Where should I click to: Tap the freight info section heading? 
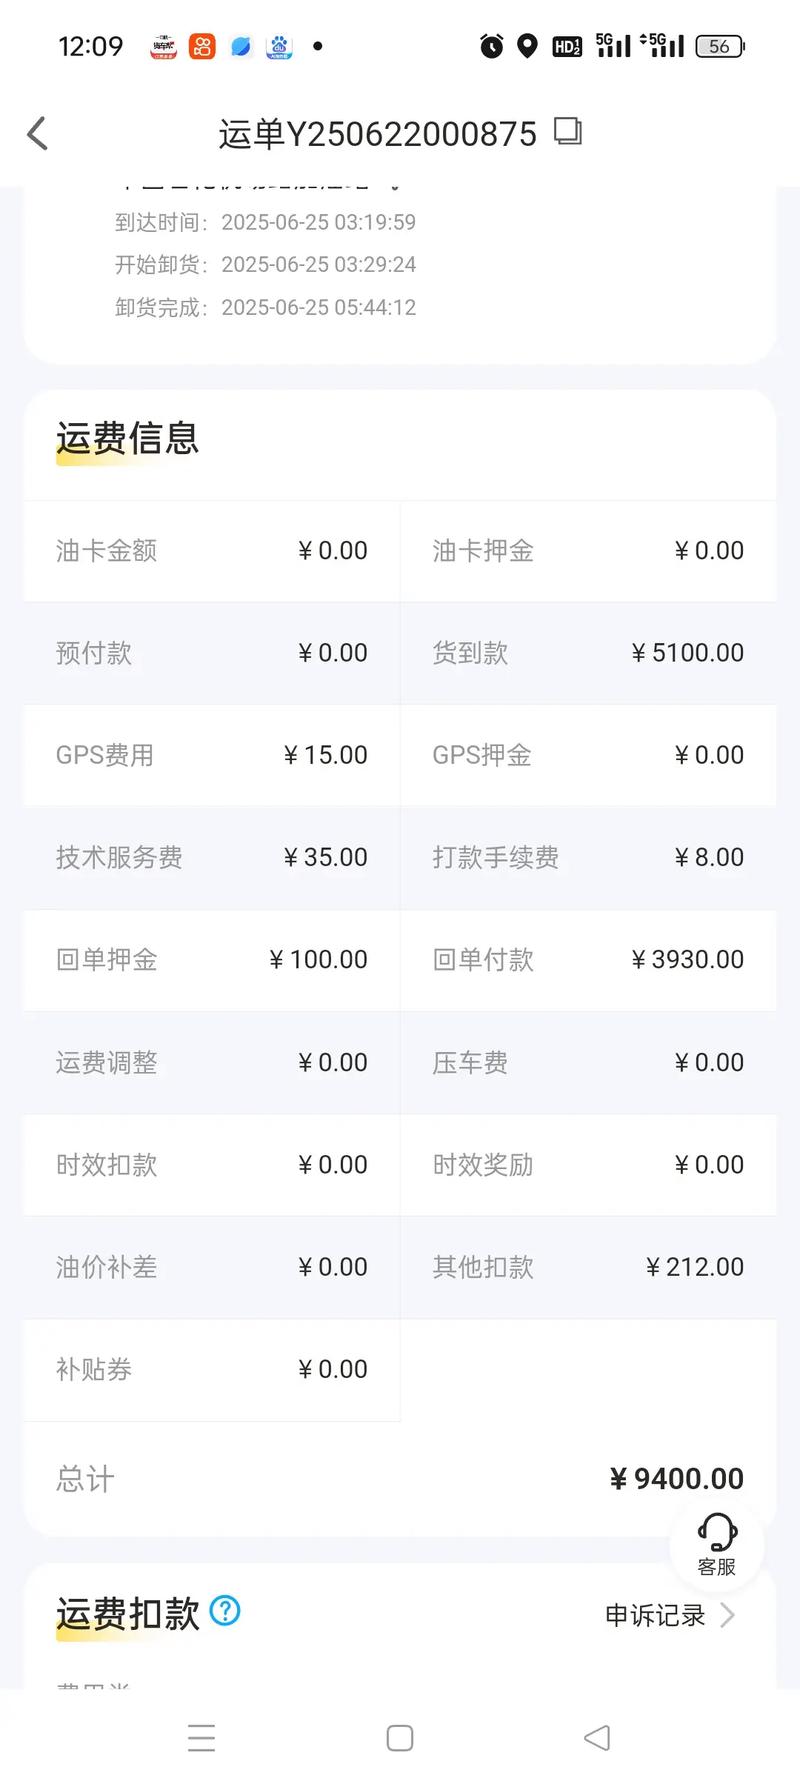[128, 438]
